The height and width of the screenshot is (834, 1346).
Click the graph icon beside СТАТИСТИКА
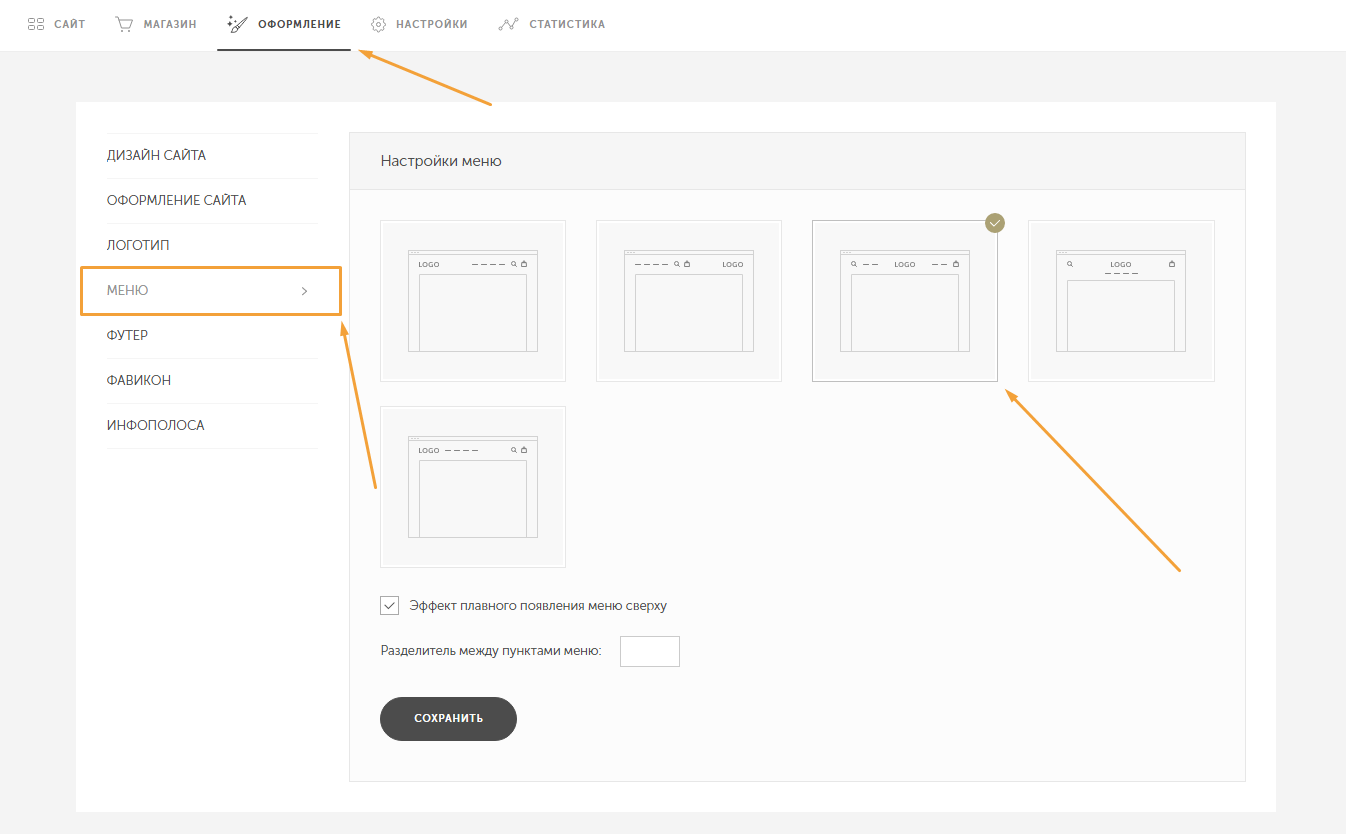508,24
